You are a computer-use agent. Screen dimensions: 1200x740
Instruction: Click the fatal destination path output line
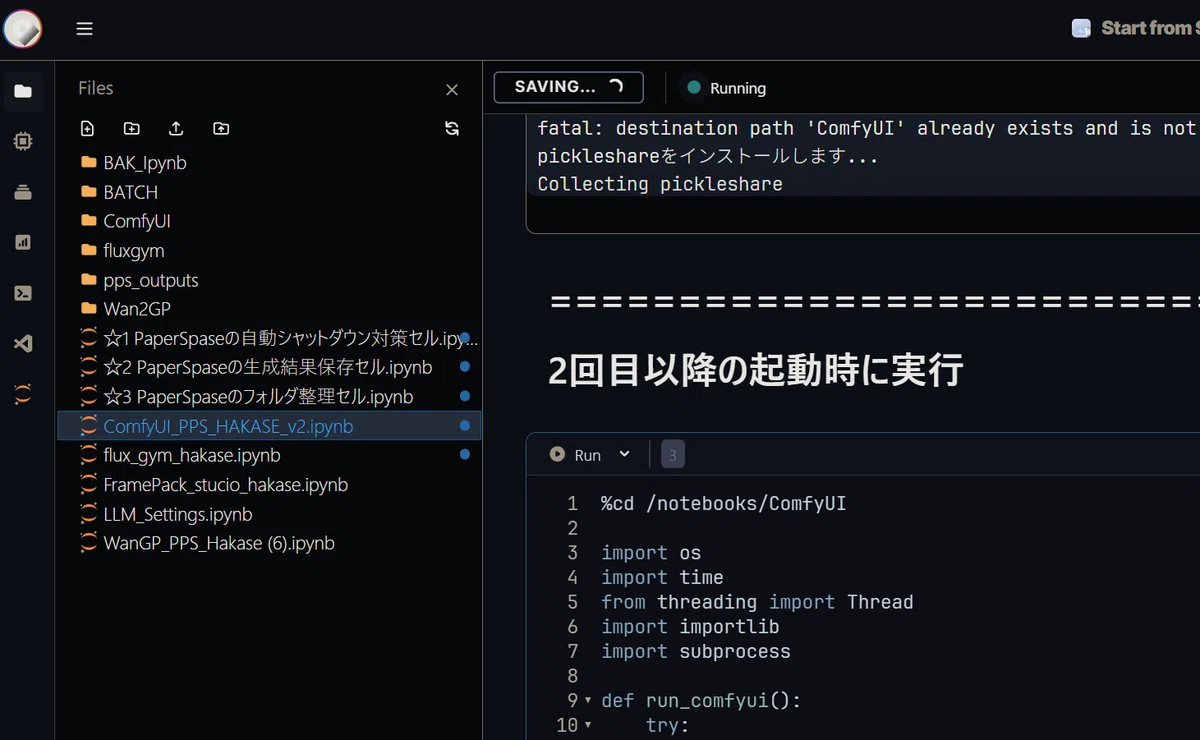point(868,128)
